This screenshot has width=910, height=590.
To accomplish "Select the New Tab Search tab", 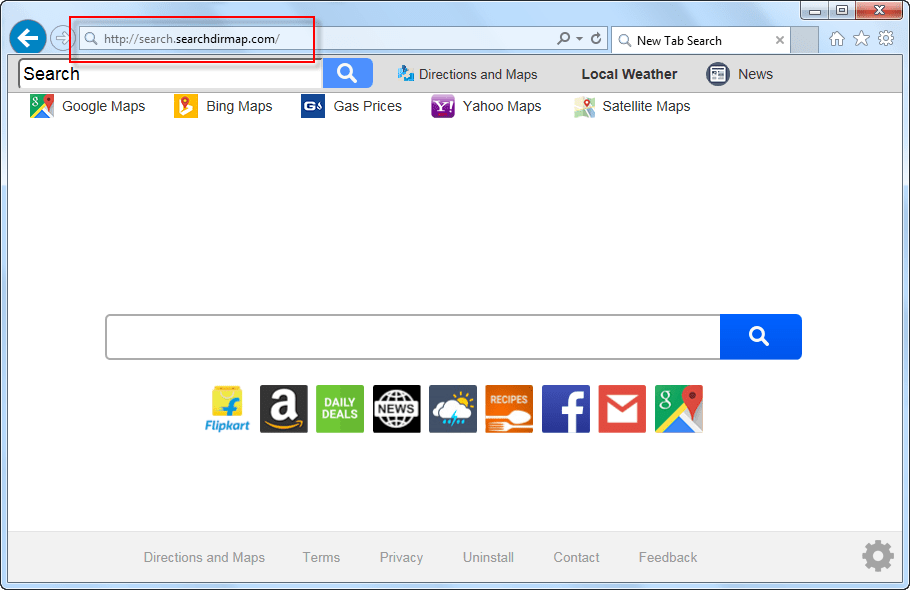I will 700,41.
